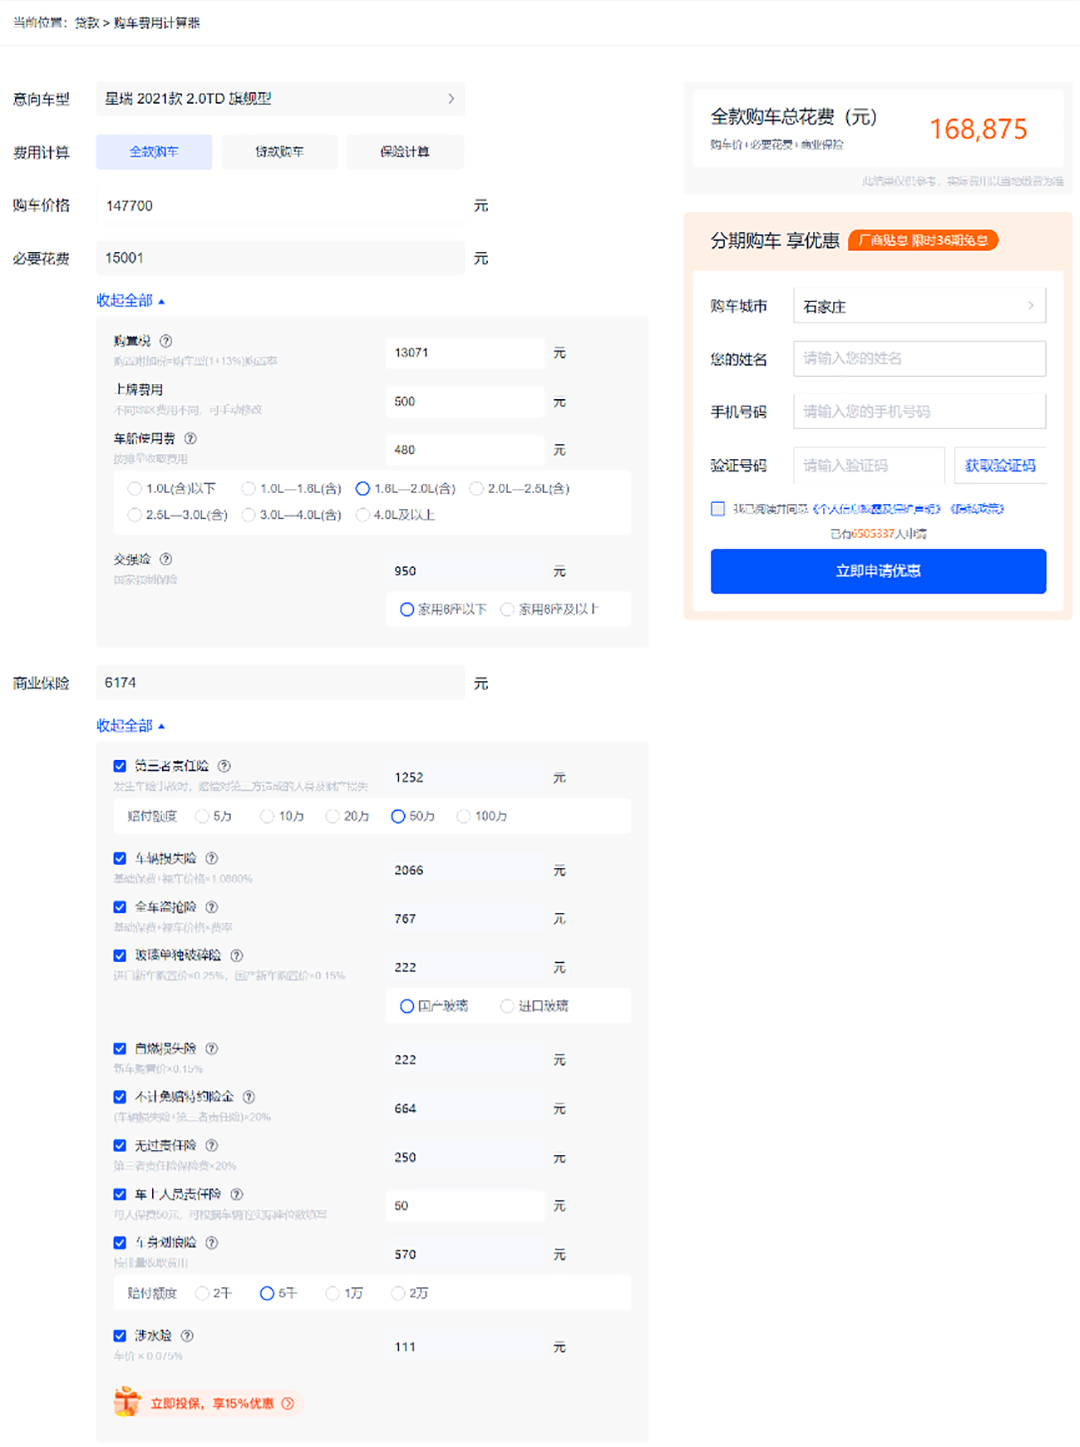Select the 100万 compensation radio option
The image size is (1080, 1447).
click(x=463, y=817)
